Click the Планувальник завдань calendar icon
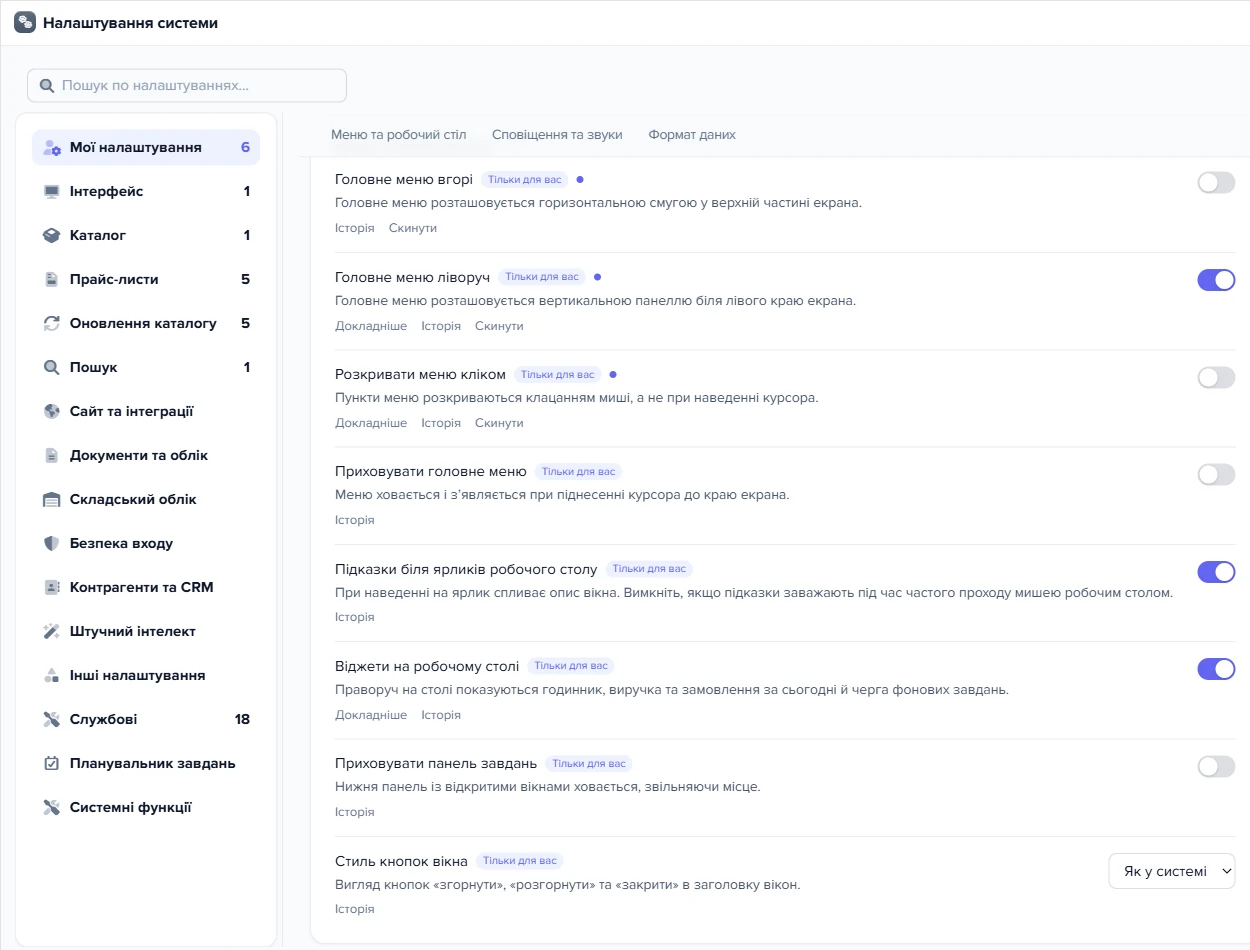Screen dimensions: 1250x950 point(52,764)
